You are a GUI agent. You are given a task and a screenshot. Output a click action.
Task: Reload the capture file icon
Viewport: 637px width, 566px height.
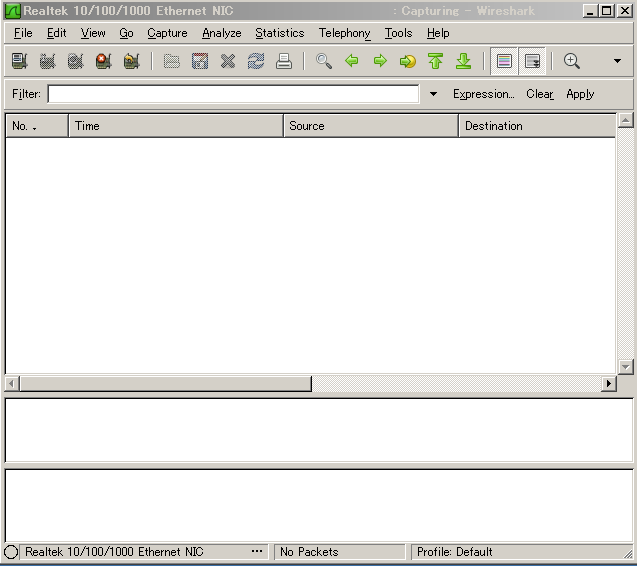(256, 61)
